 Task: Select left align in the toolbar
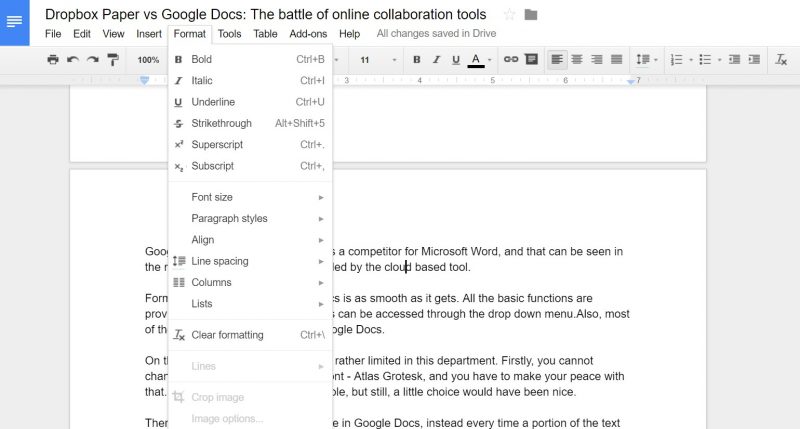pos(557,60)
